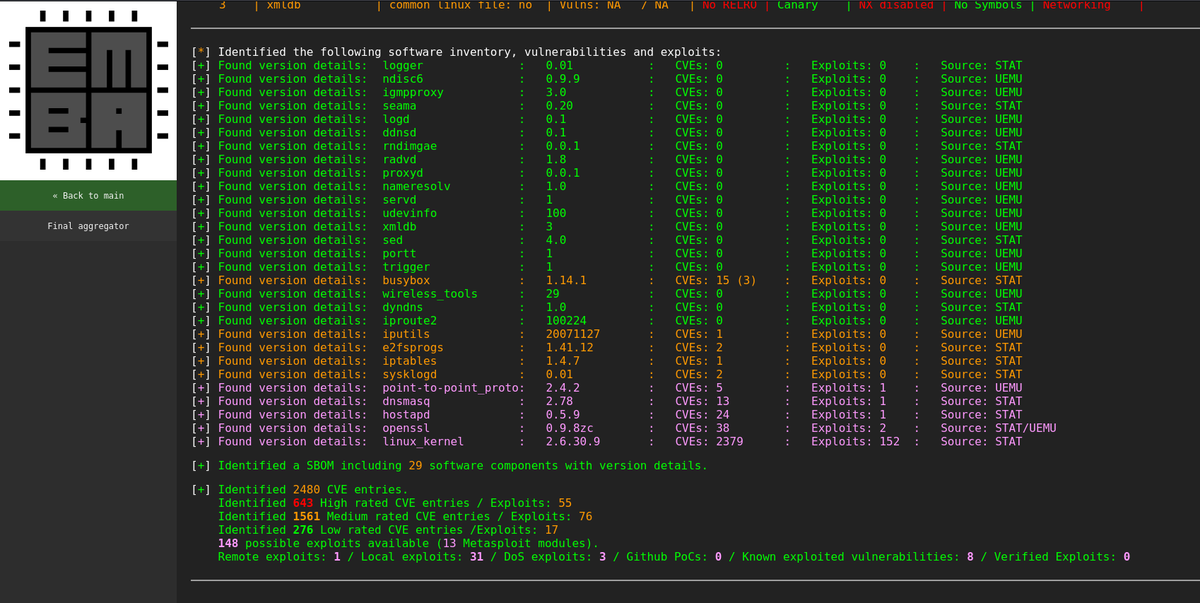Go back via '« Back to main' link
Image resolution: width=1200 pixels, height=603 pixels.
coord(88,196)
